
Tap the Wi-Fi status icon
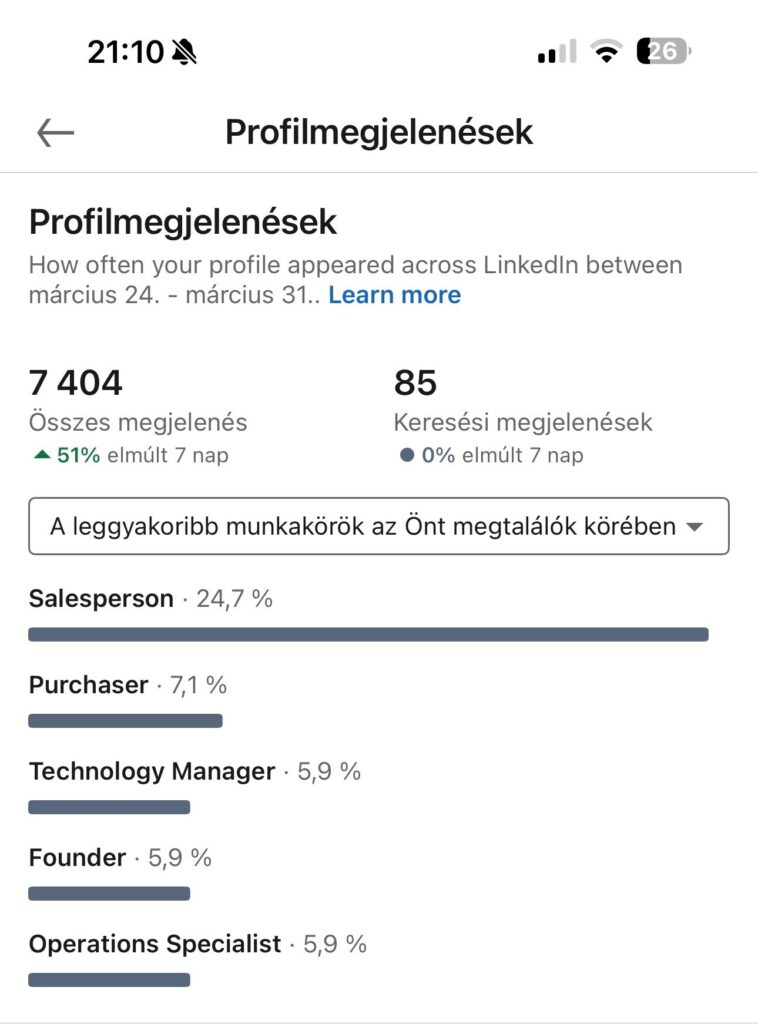pos(605,52)
